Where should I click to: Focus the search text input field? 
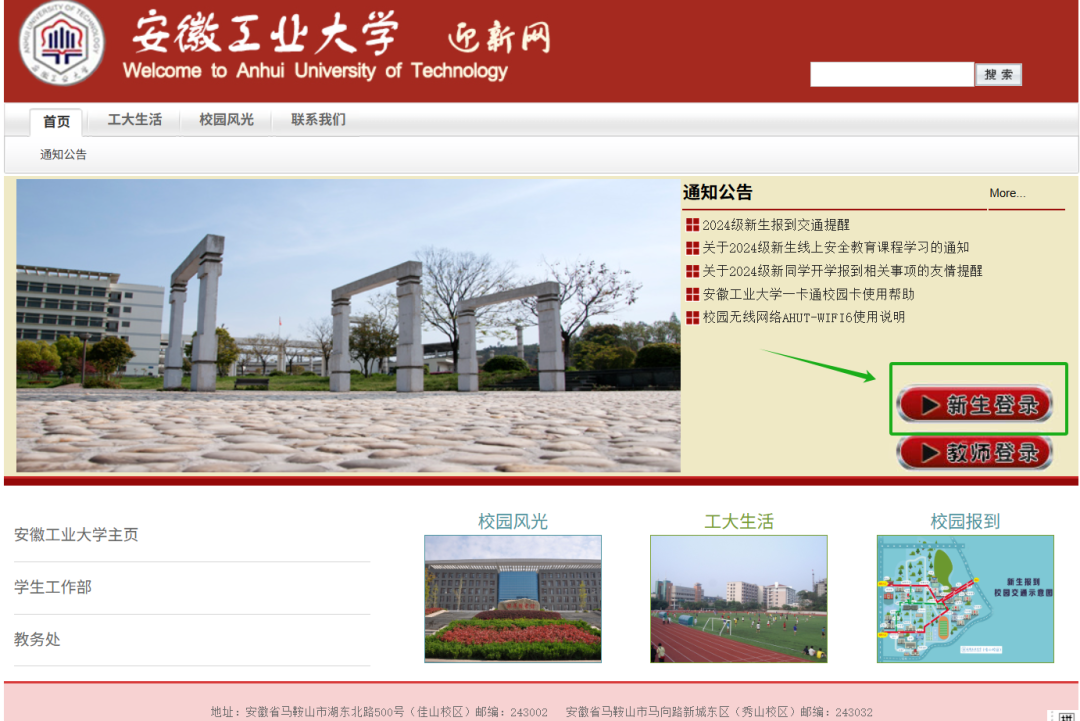point(892,74)
